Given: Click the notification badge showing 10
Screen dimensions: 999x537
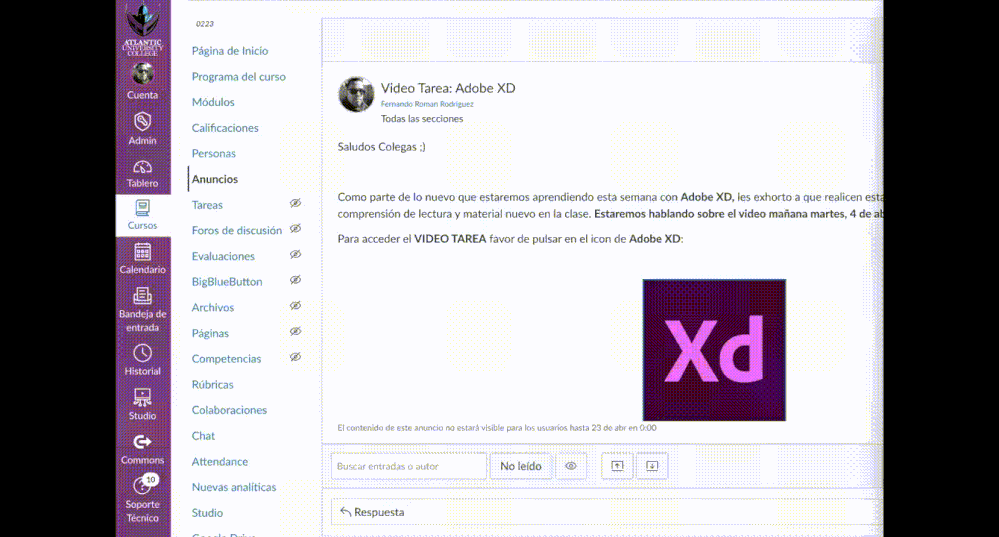Looking at the screenshot, I should click(150, 479).
